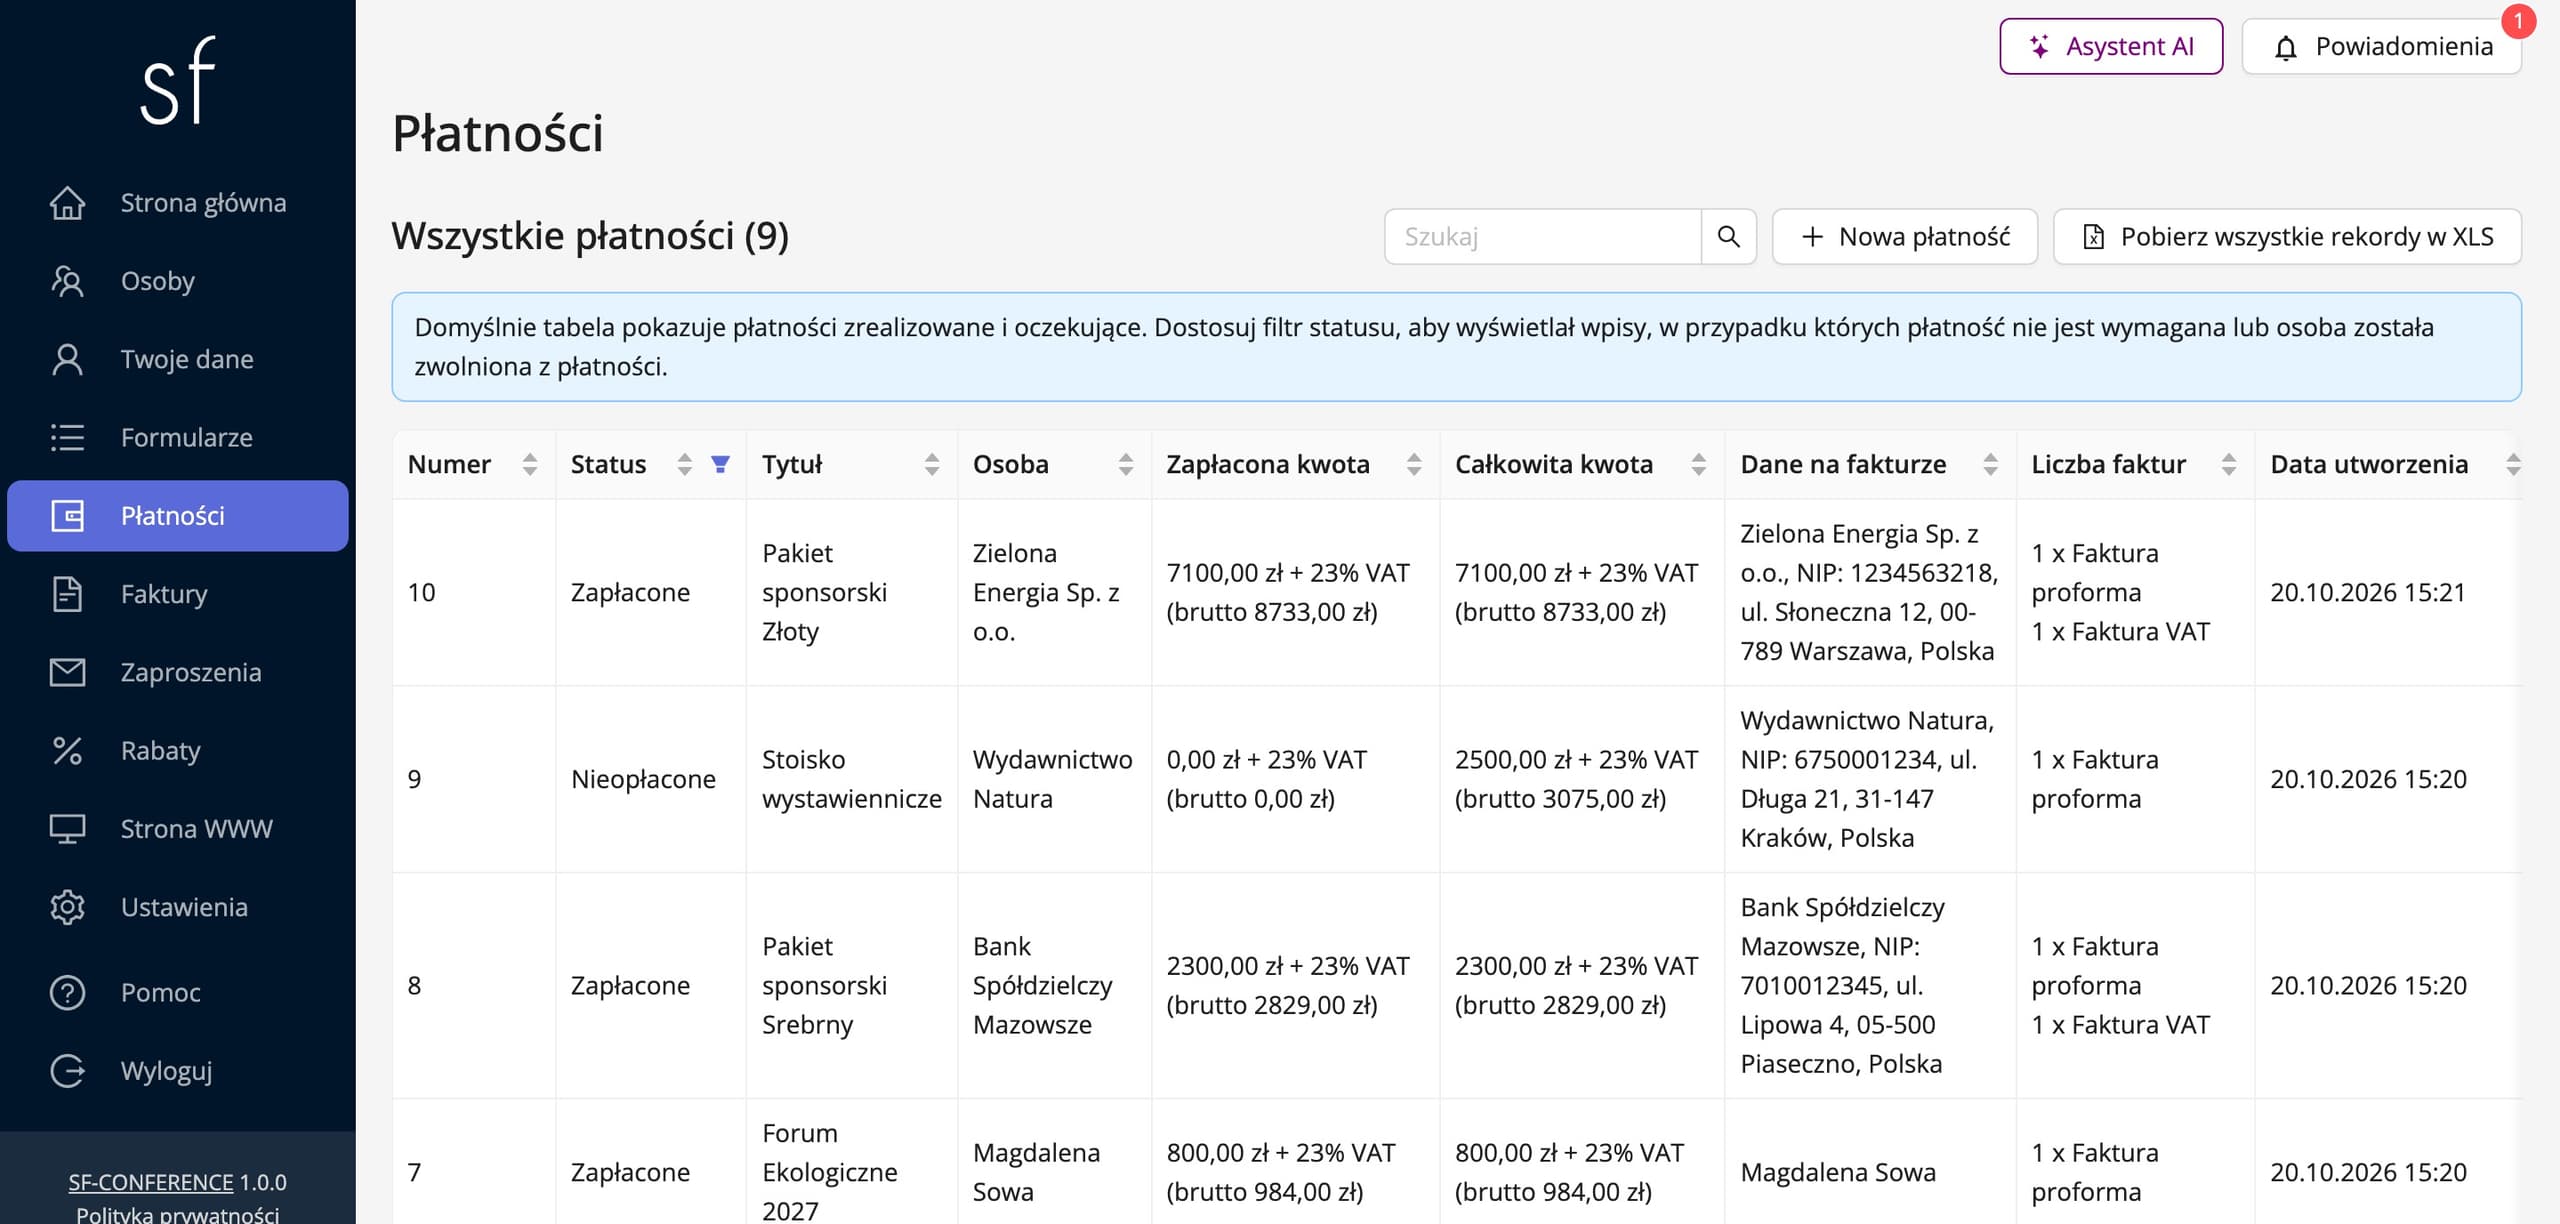Go to Faktury section

pyautogui.click(x=178, y=594)
